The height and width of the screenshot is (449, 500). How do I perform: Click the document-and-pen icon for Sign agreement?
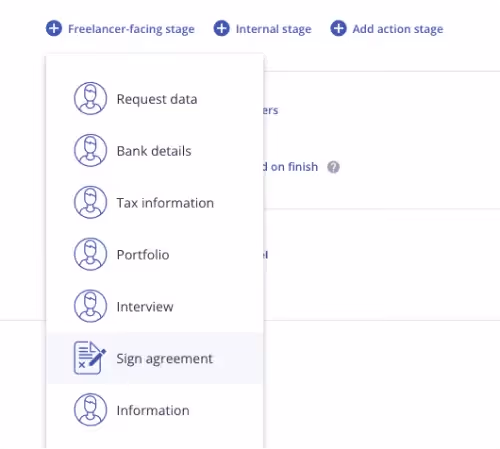click(90, 358)
